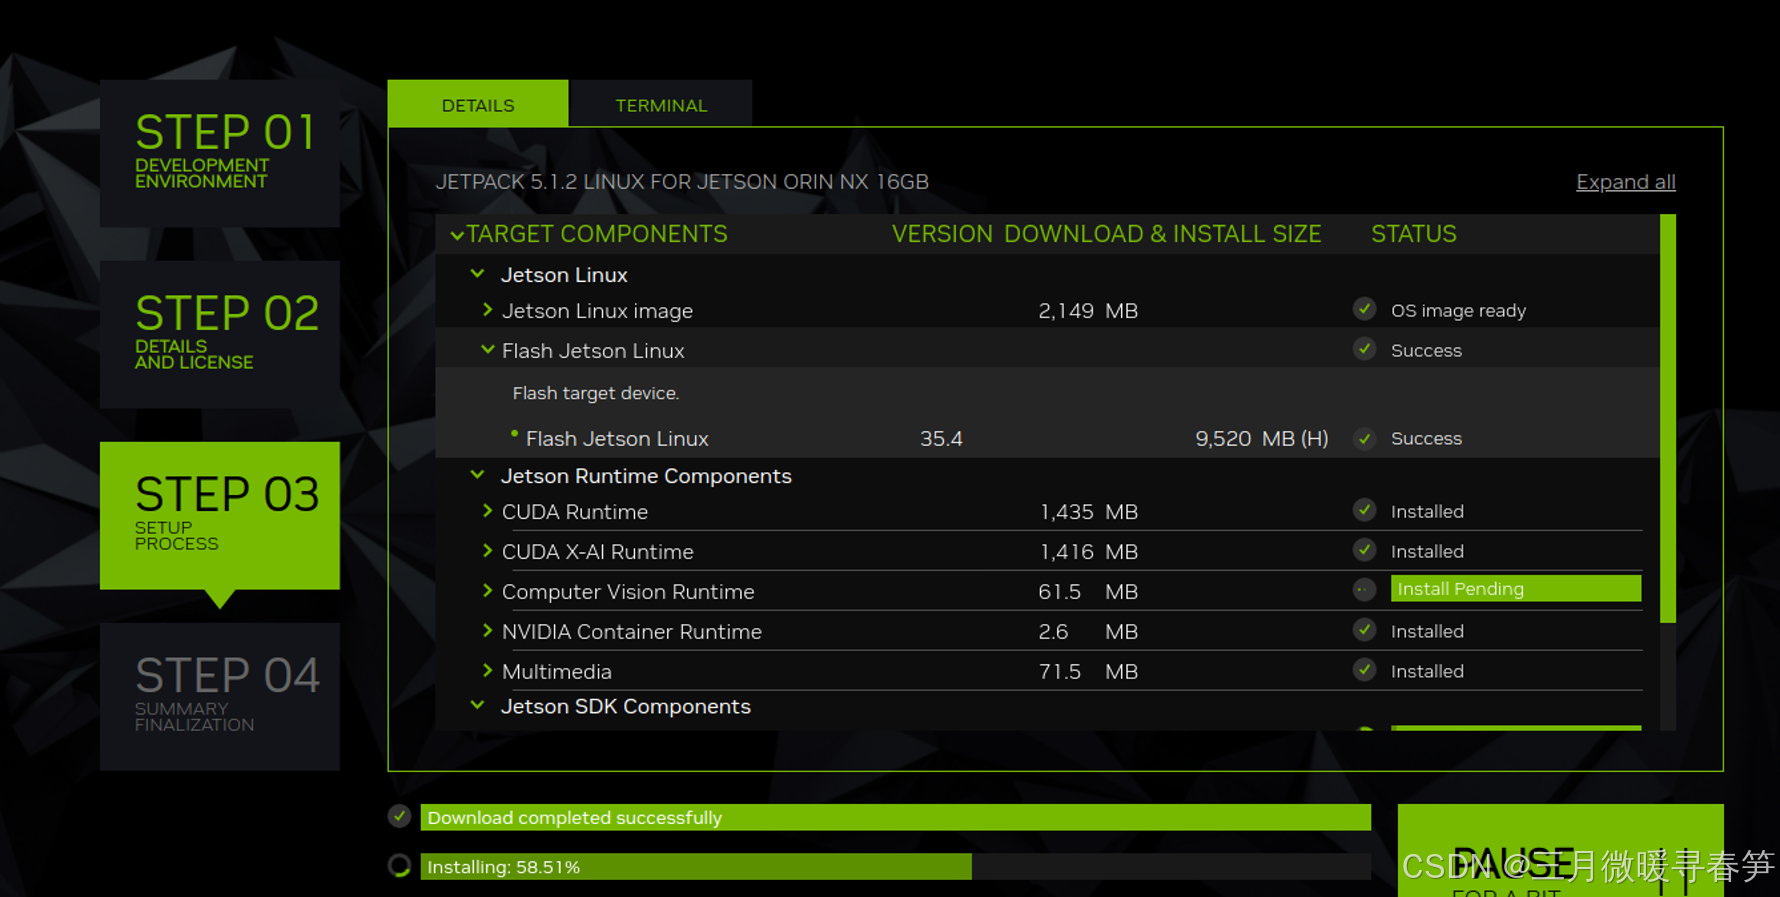Expand the Computer Vision Runtime row
The height and width of the screenshot is (897, 1780).
(x=487, y=591)
